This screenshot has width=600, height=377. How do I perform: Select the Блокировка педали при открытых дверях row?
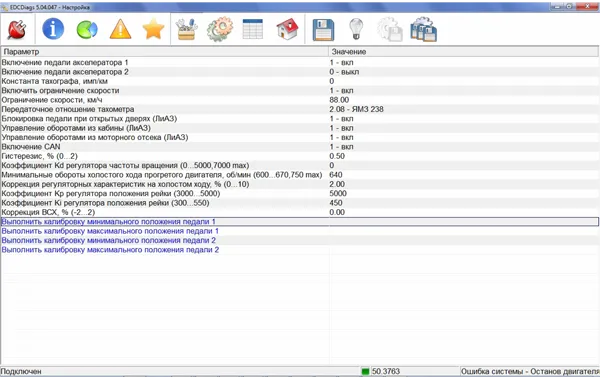[300, 119]
